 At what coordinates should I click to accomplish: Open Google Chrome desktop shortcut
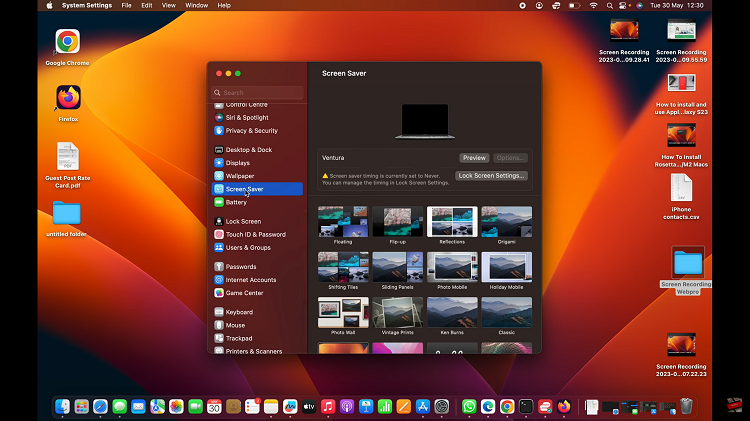tap(67, 47)
